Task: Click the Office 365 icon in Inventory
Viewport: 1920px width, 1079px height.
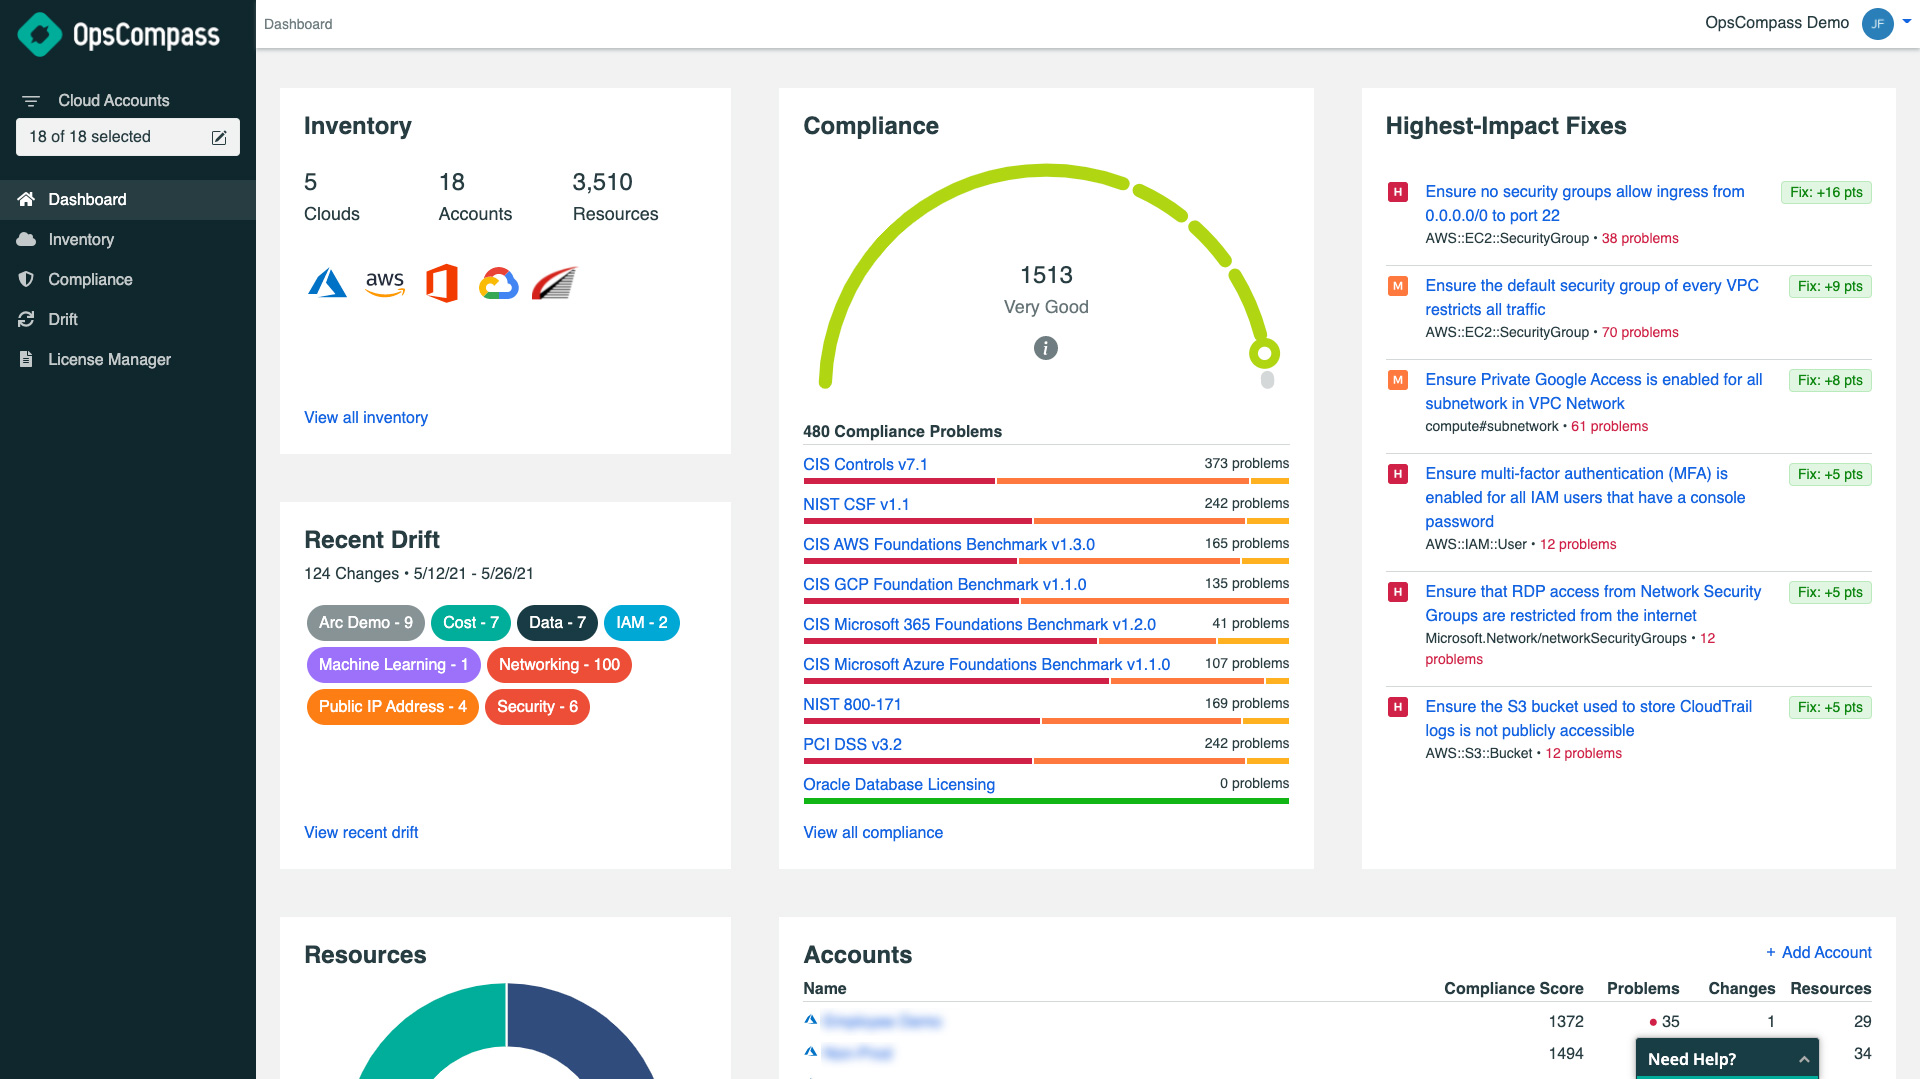Action: 441,282
